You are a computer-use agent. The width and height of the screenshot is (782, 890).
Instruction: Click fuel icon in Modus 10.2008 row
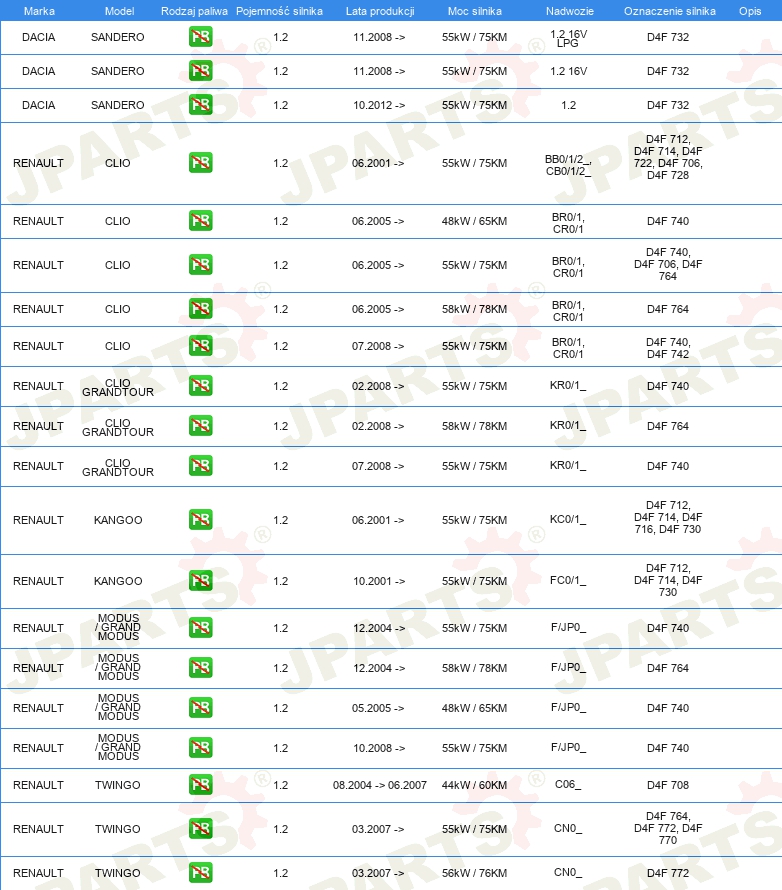(200, 748)
